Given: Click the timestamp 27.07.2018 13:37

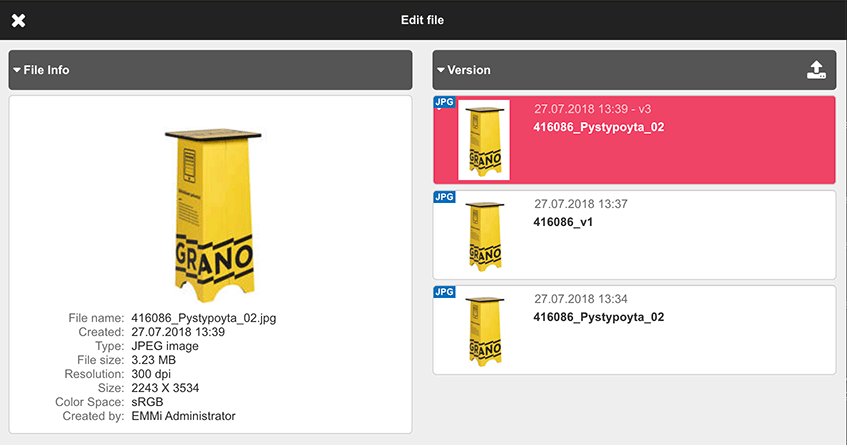Looking at the screenshot, I should click(x=581, y=204).
